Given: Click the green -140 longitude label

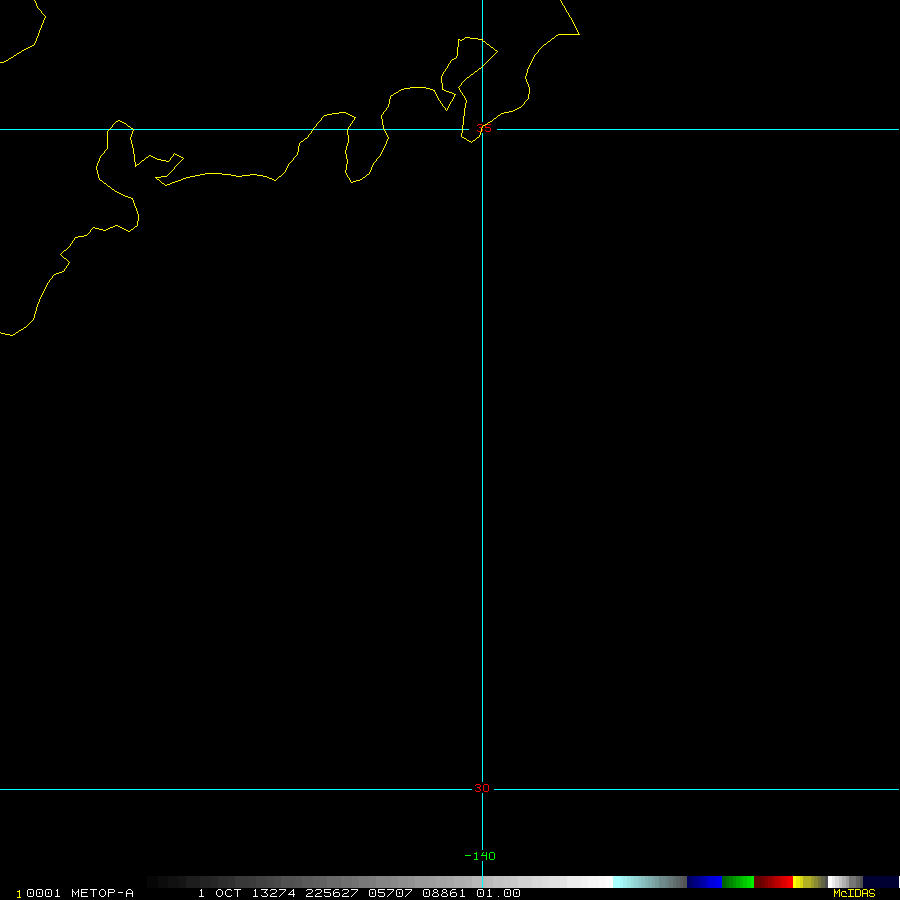Looking at the screenshot, I should (480, 856).
